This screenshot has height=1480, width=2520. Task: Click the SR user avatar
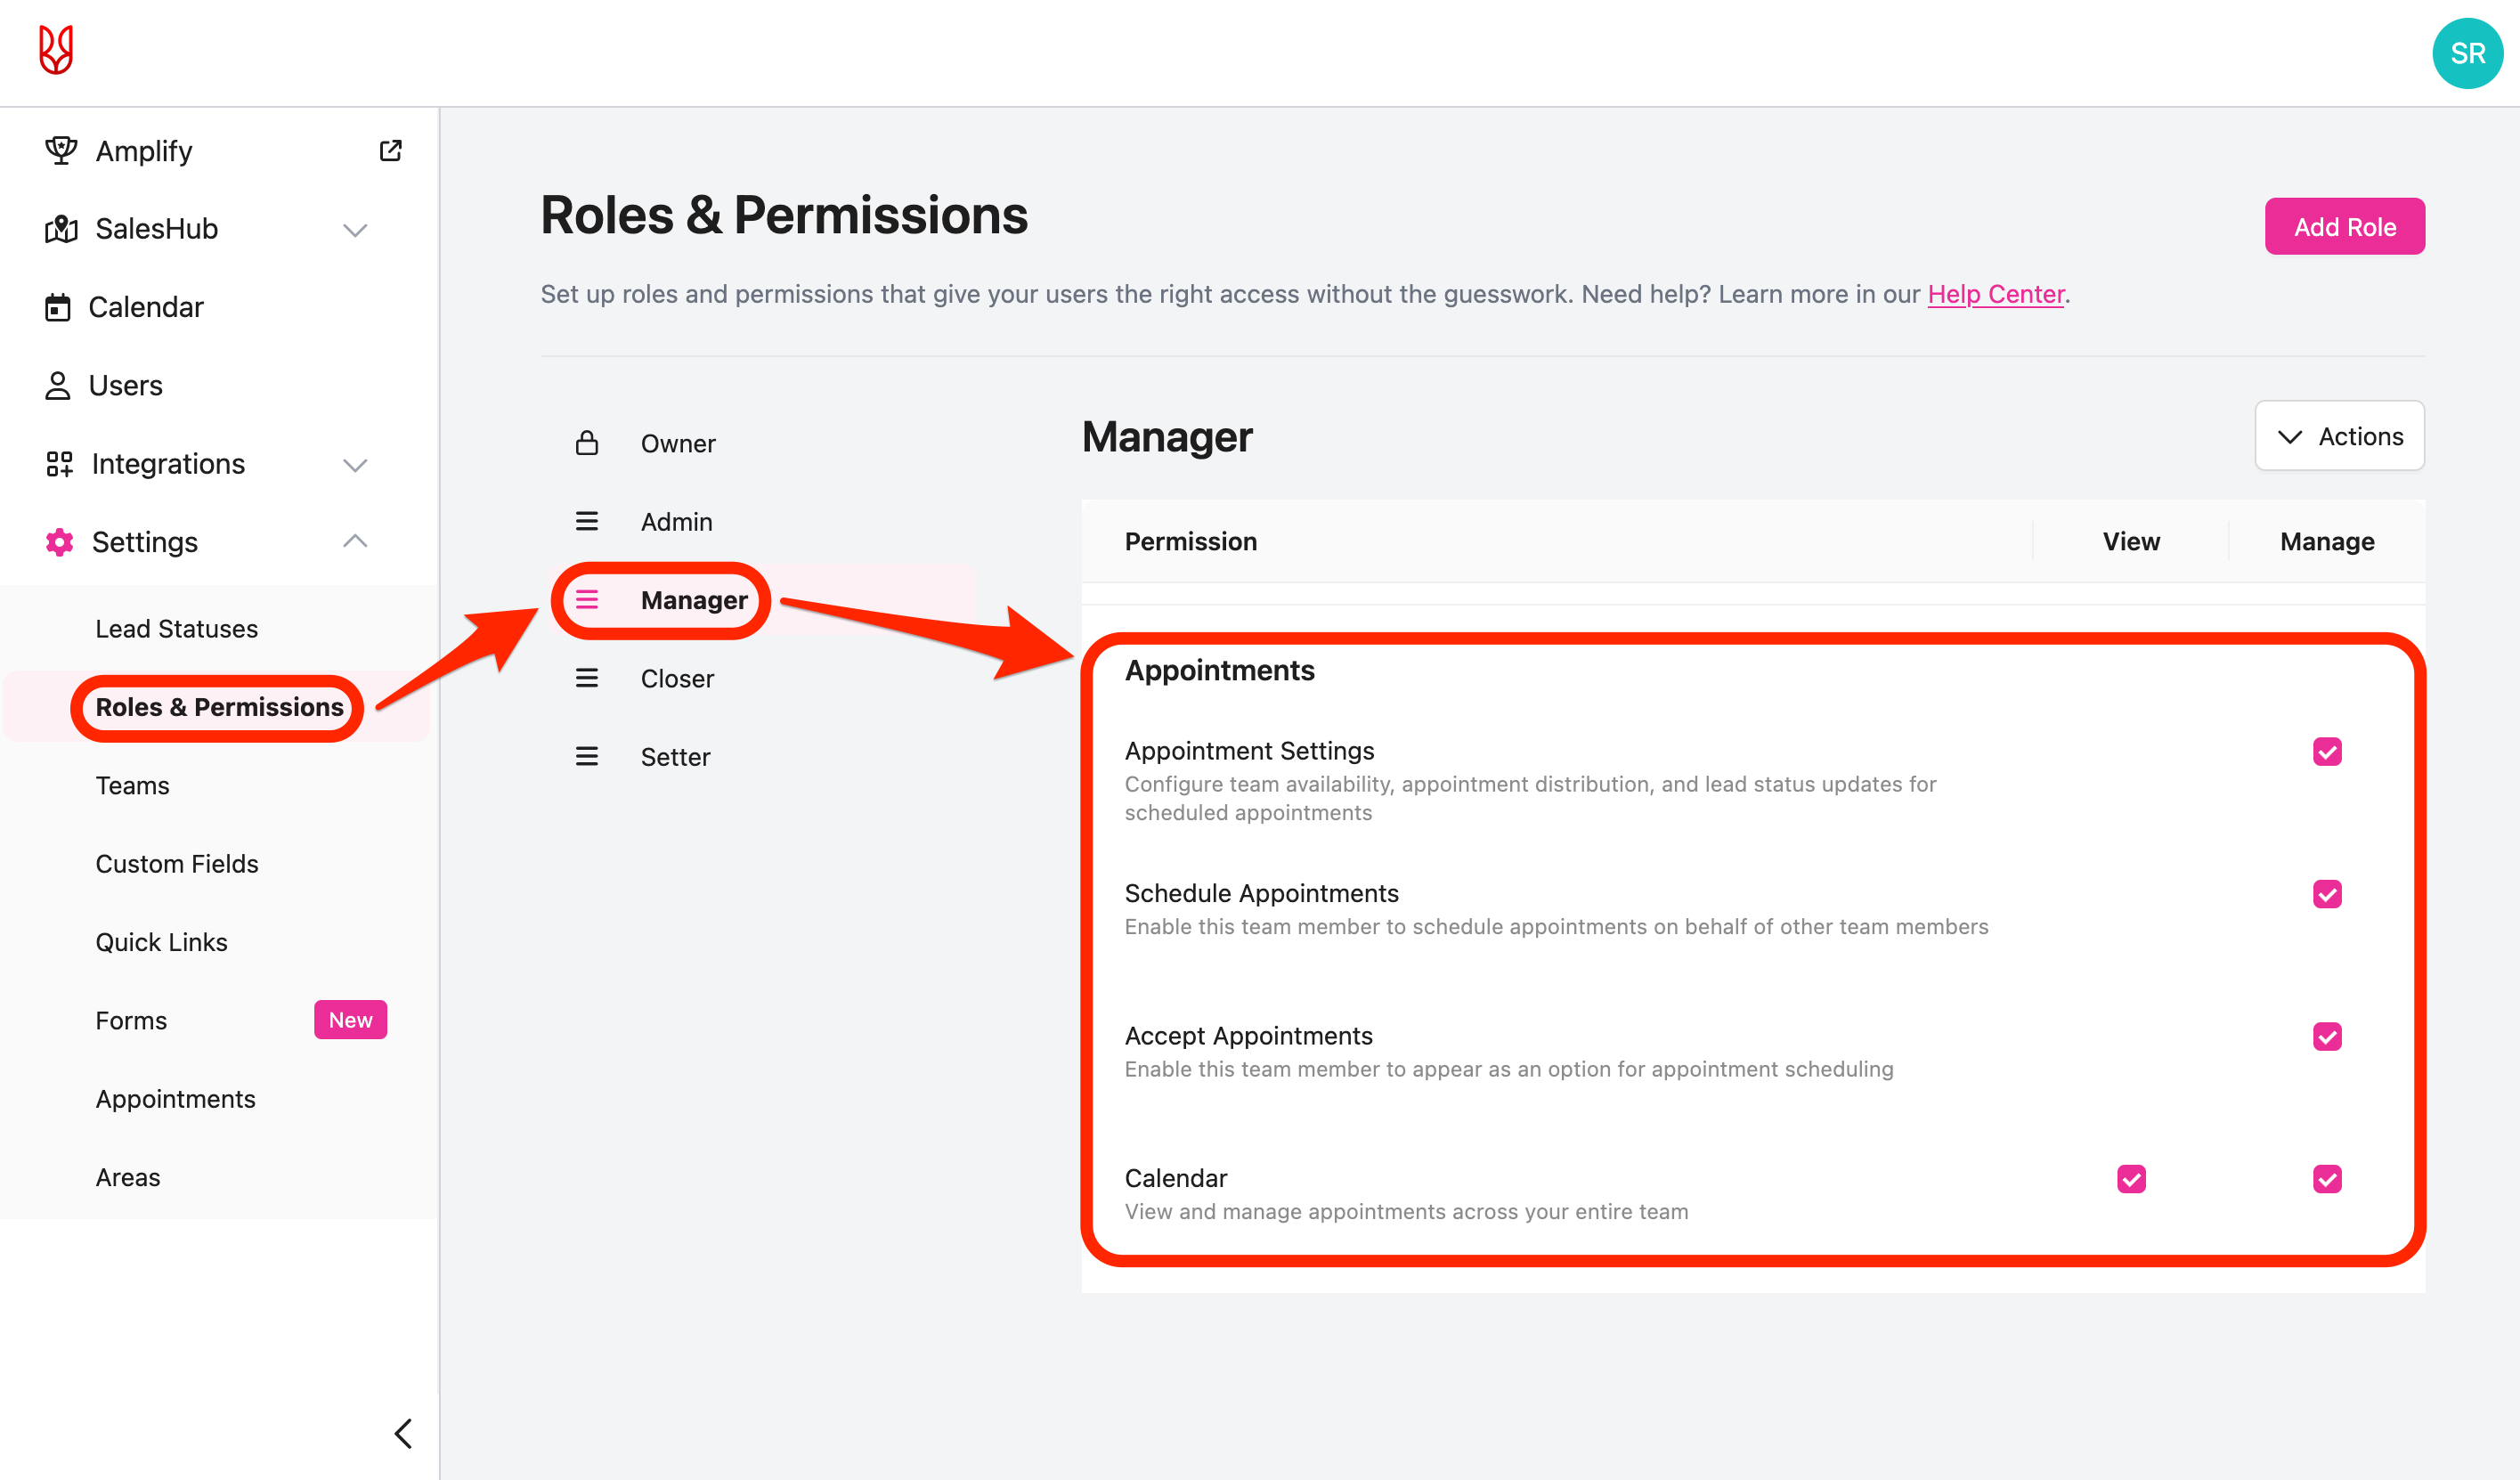(x=2467, y=53)
